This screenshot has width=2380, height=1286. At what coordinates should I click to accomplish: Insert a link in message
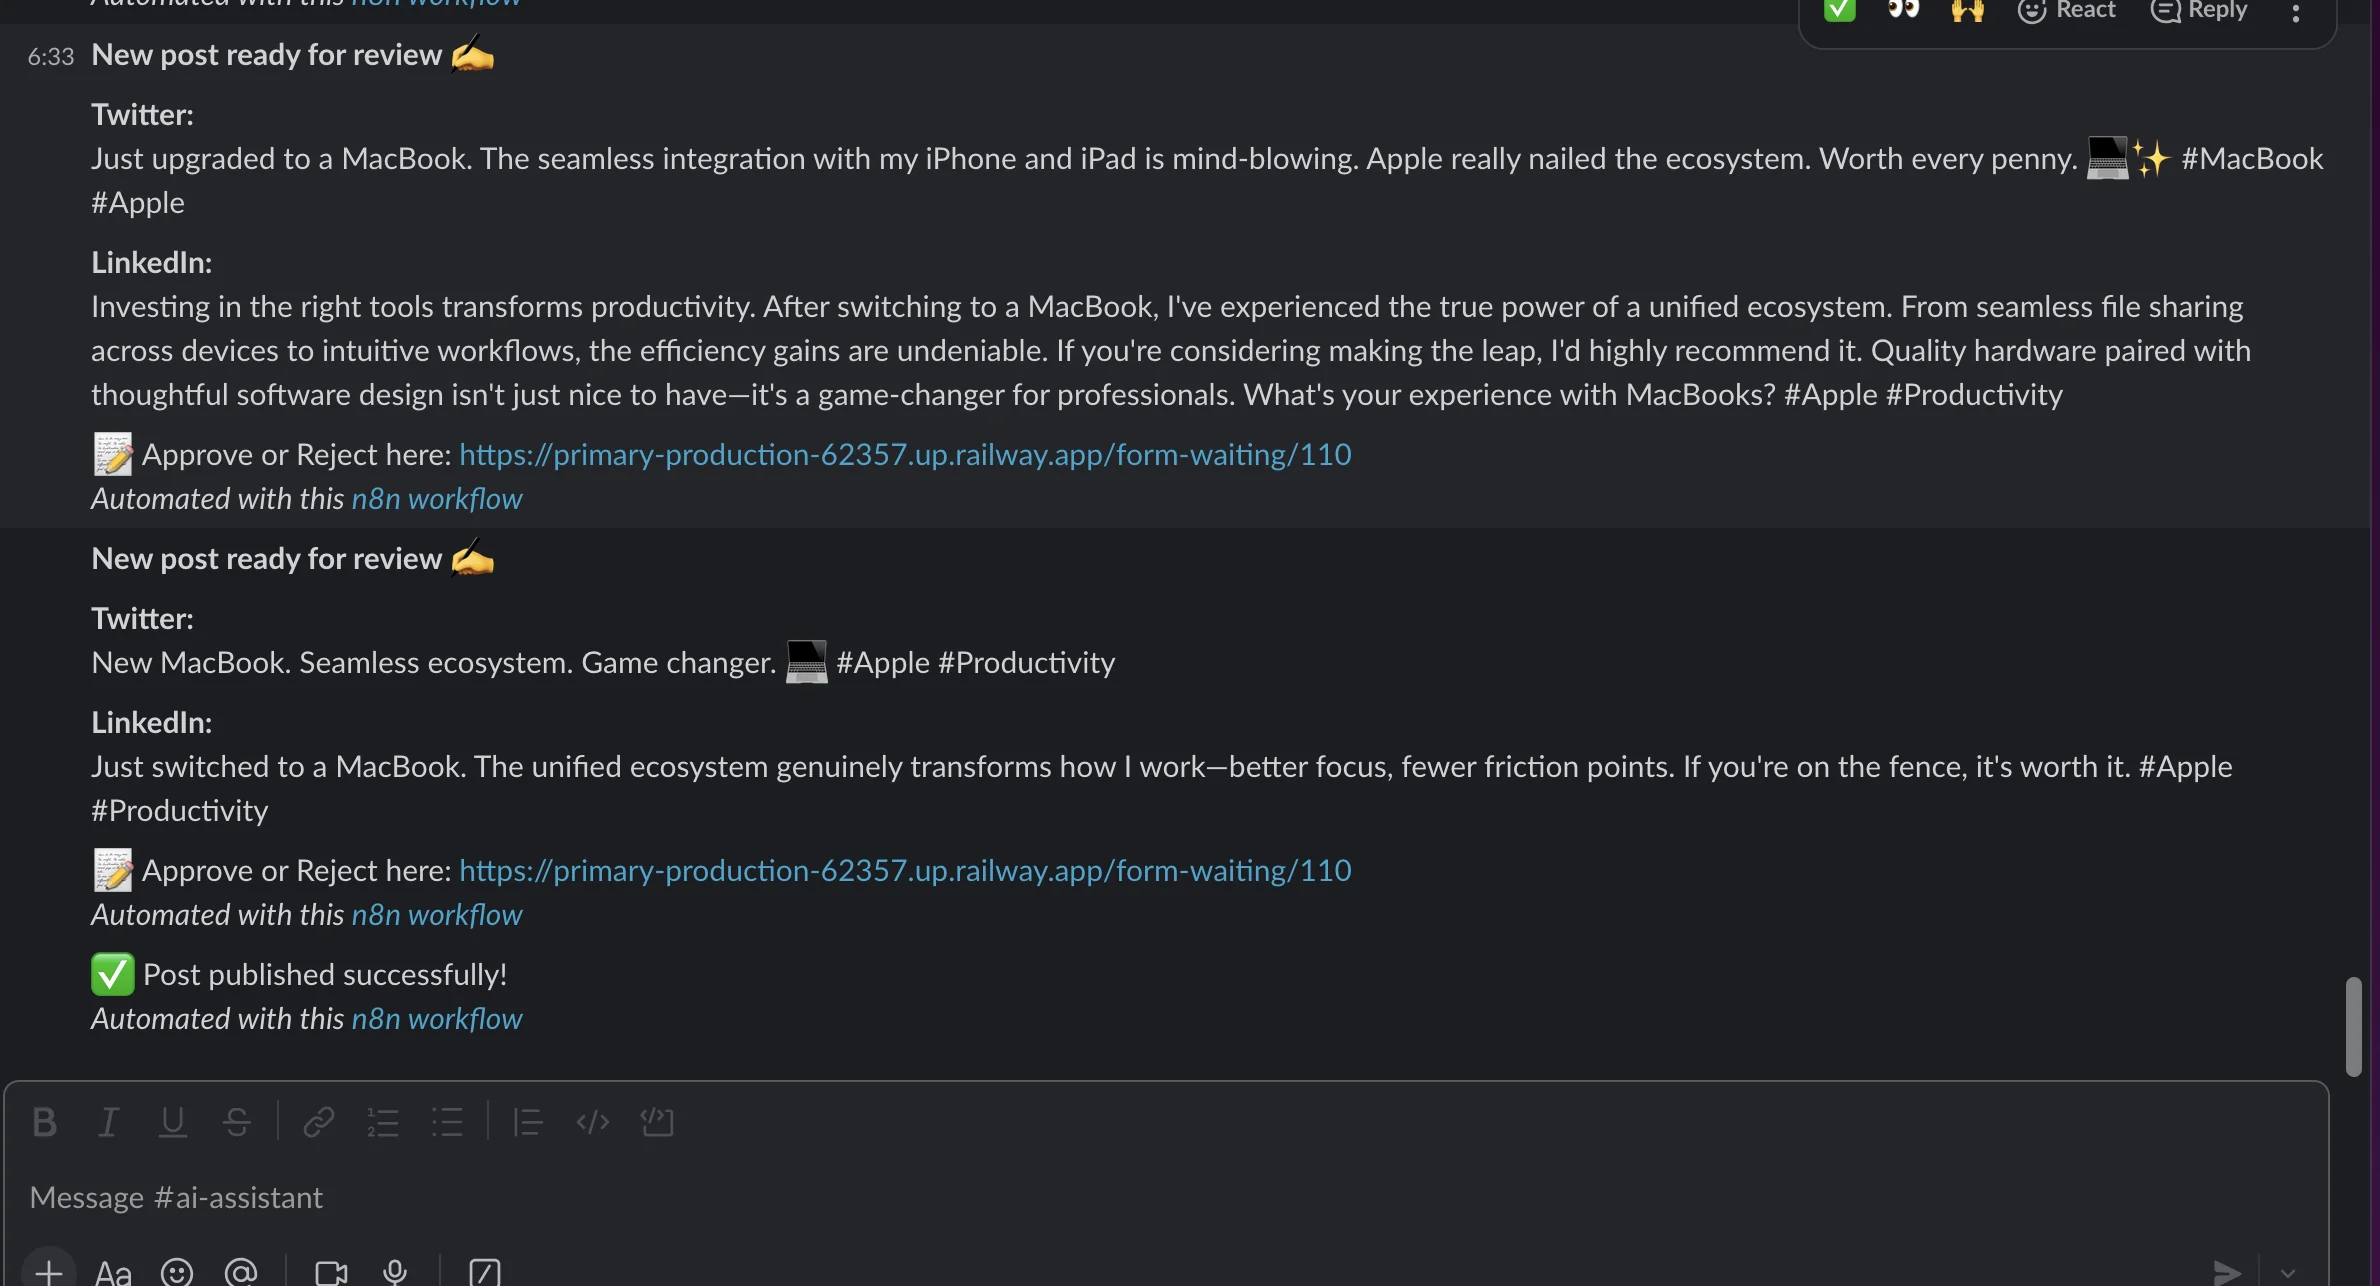coord(318,1122)
